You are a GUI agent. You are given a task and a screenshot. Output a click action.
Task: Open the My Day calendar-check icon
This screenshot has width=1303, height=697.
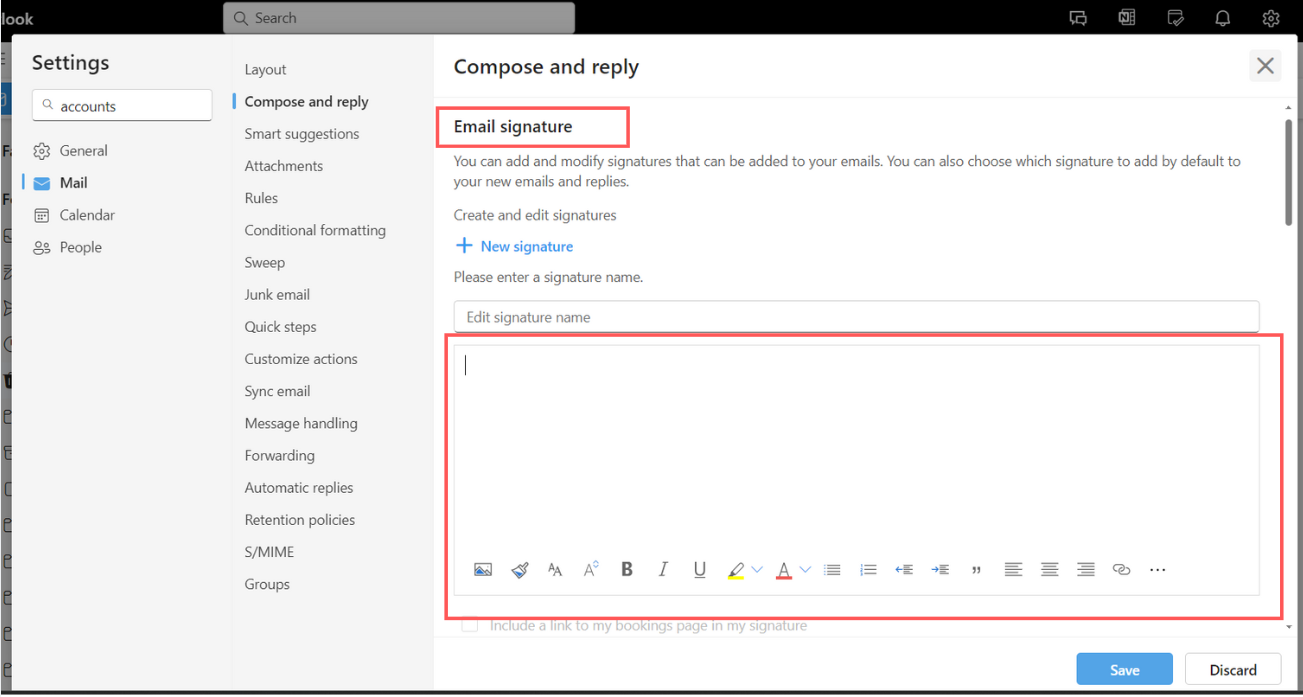point(1176,18)
